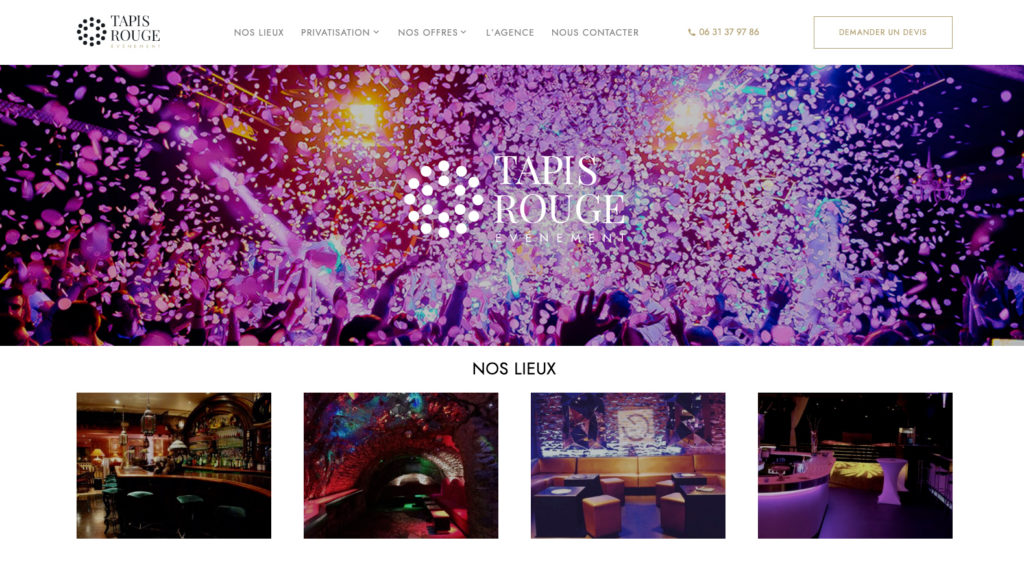This screenshot has width=1024, height=562.
Task: Open the L'Agence menu item
Action: tap(510, 32)
